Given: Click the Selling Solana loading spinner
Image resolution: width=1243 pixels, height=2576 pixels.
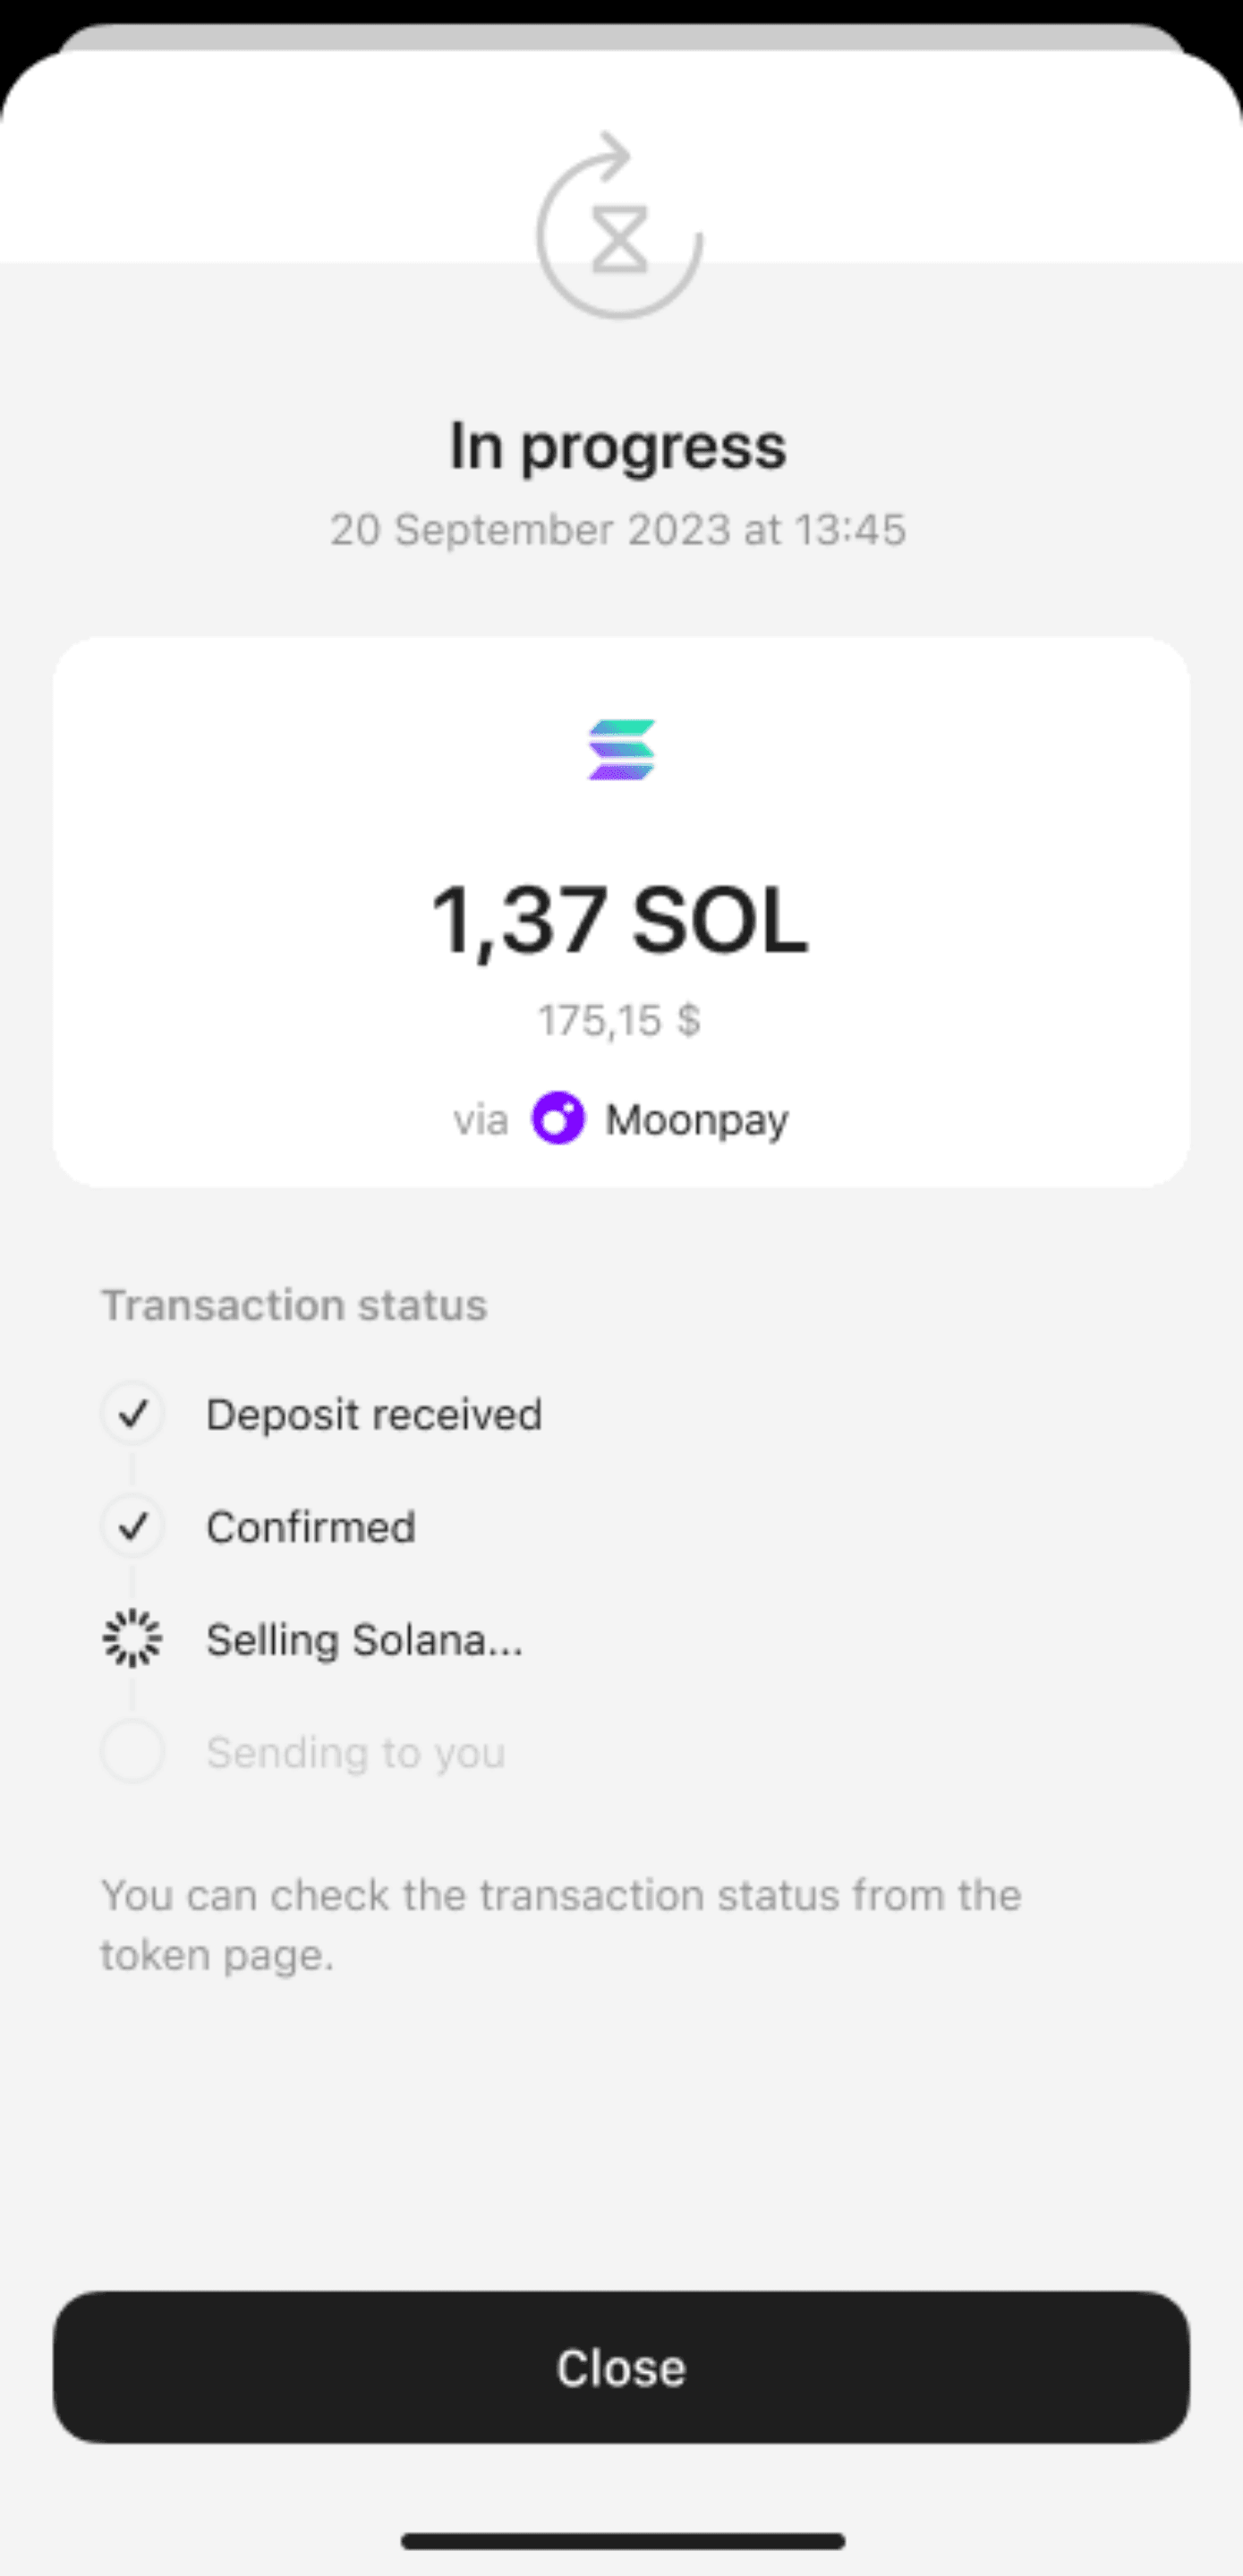Looking at the screenshot, I should point(132,1639).
